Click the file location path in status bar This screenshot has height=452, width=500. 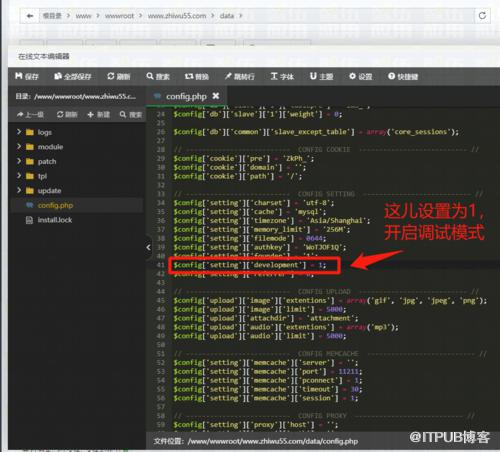tap(273, 441)
